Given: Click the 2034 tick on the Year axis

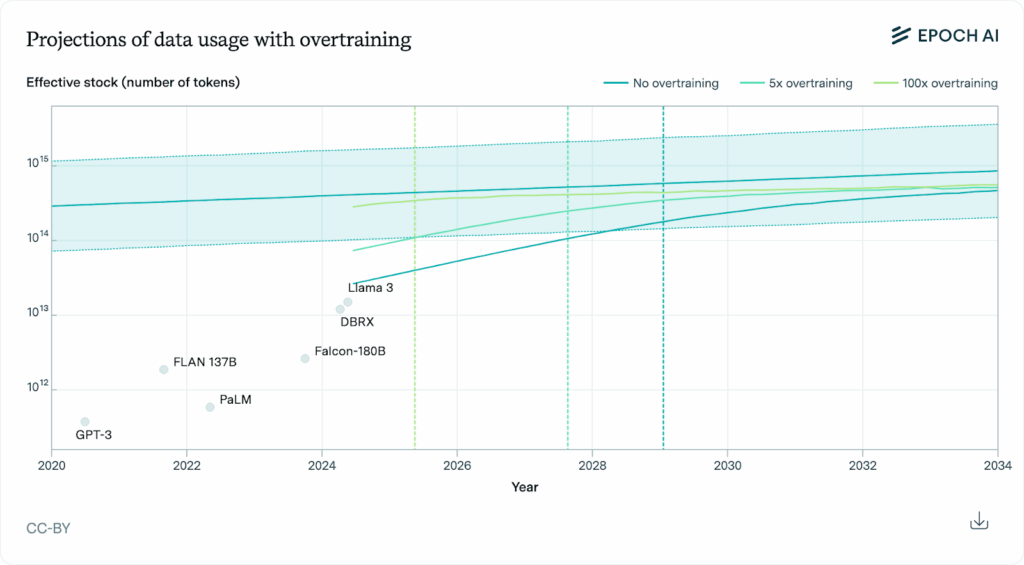Looking at the screenshot, I should click(996, 466).
